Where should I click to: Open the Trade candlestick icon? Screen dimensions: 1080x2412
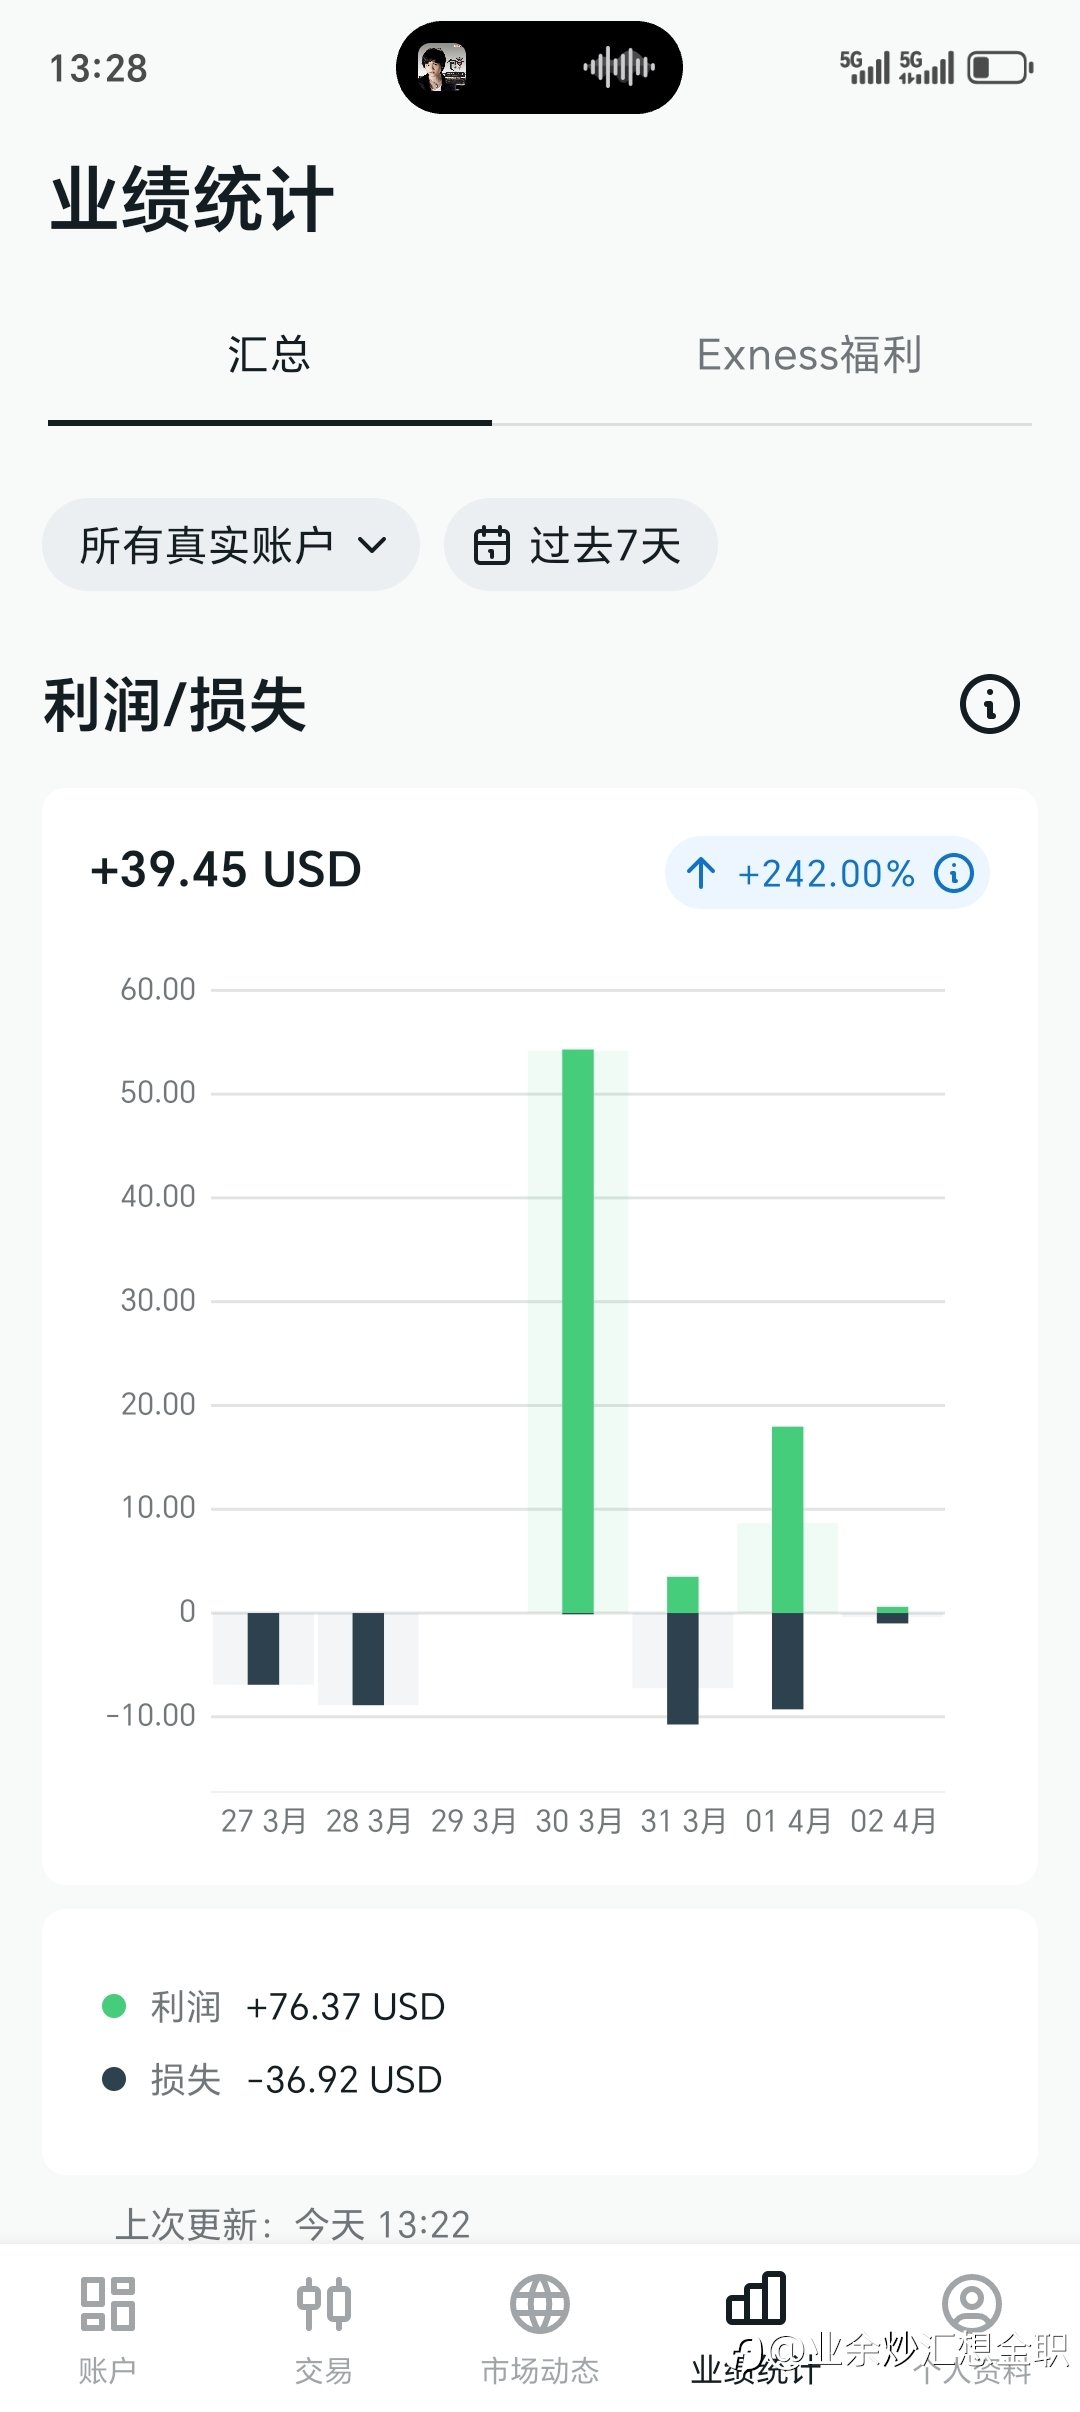coord(324,2304)
